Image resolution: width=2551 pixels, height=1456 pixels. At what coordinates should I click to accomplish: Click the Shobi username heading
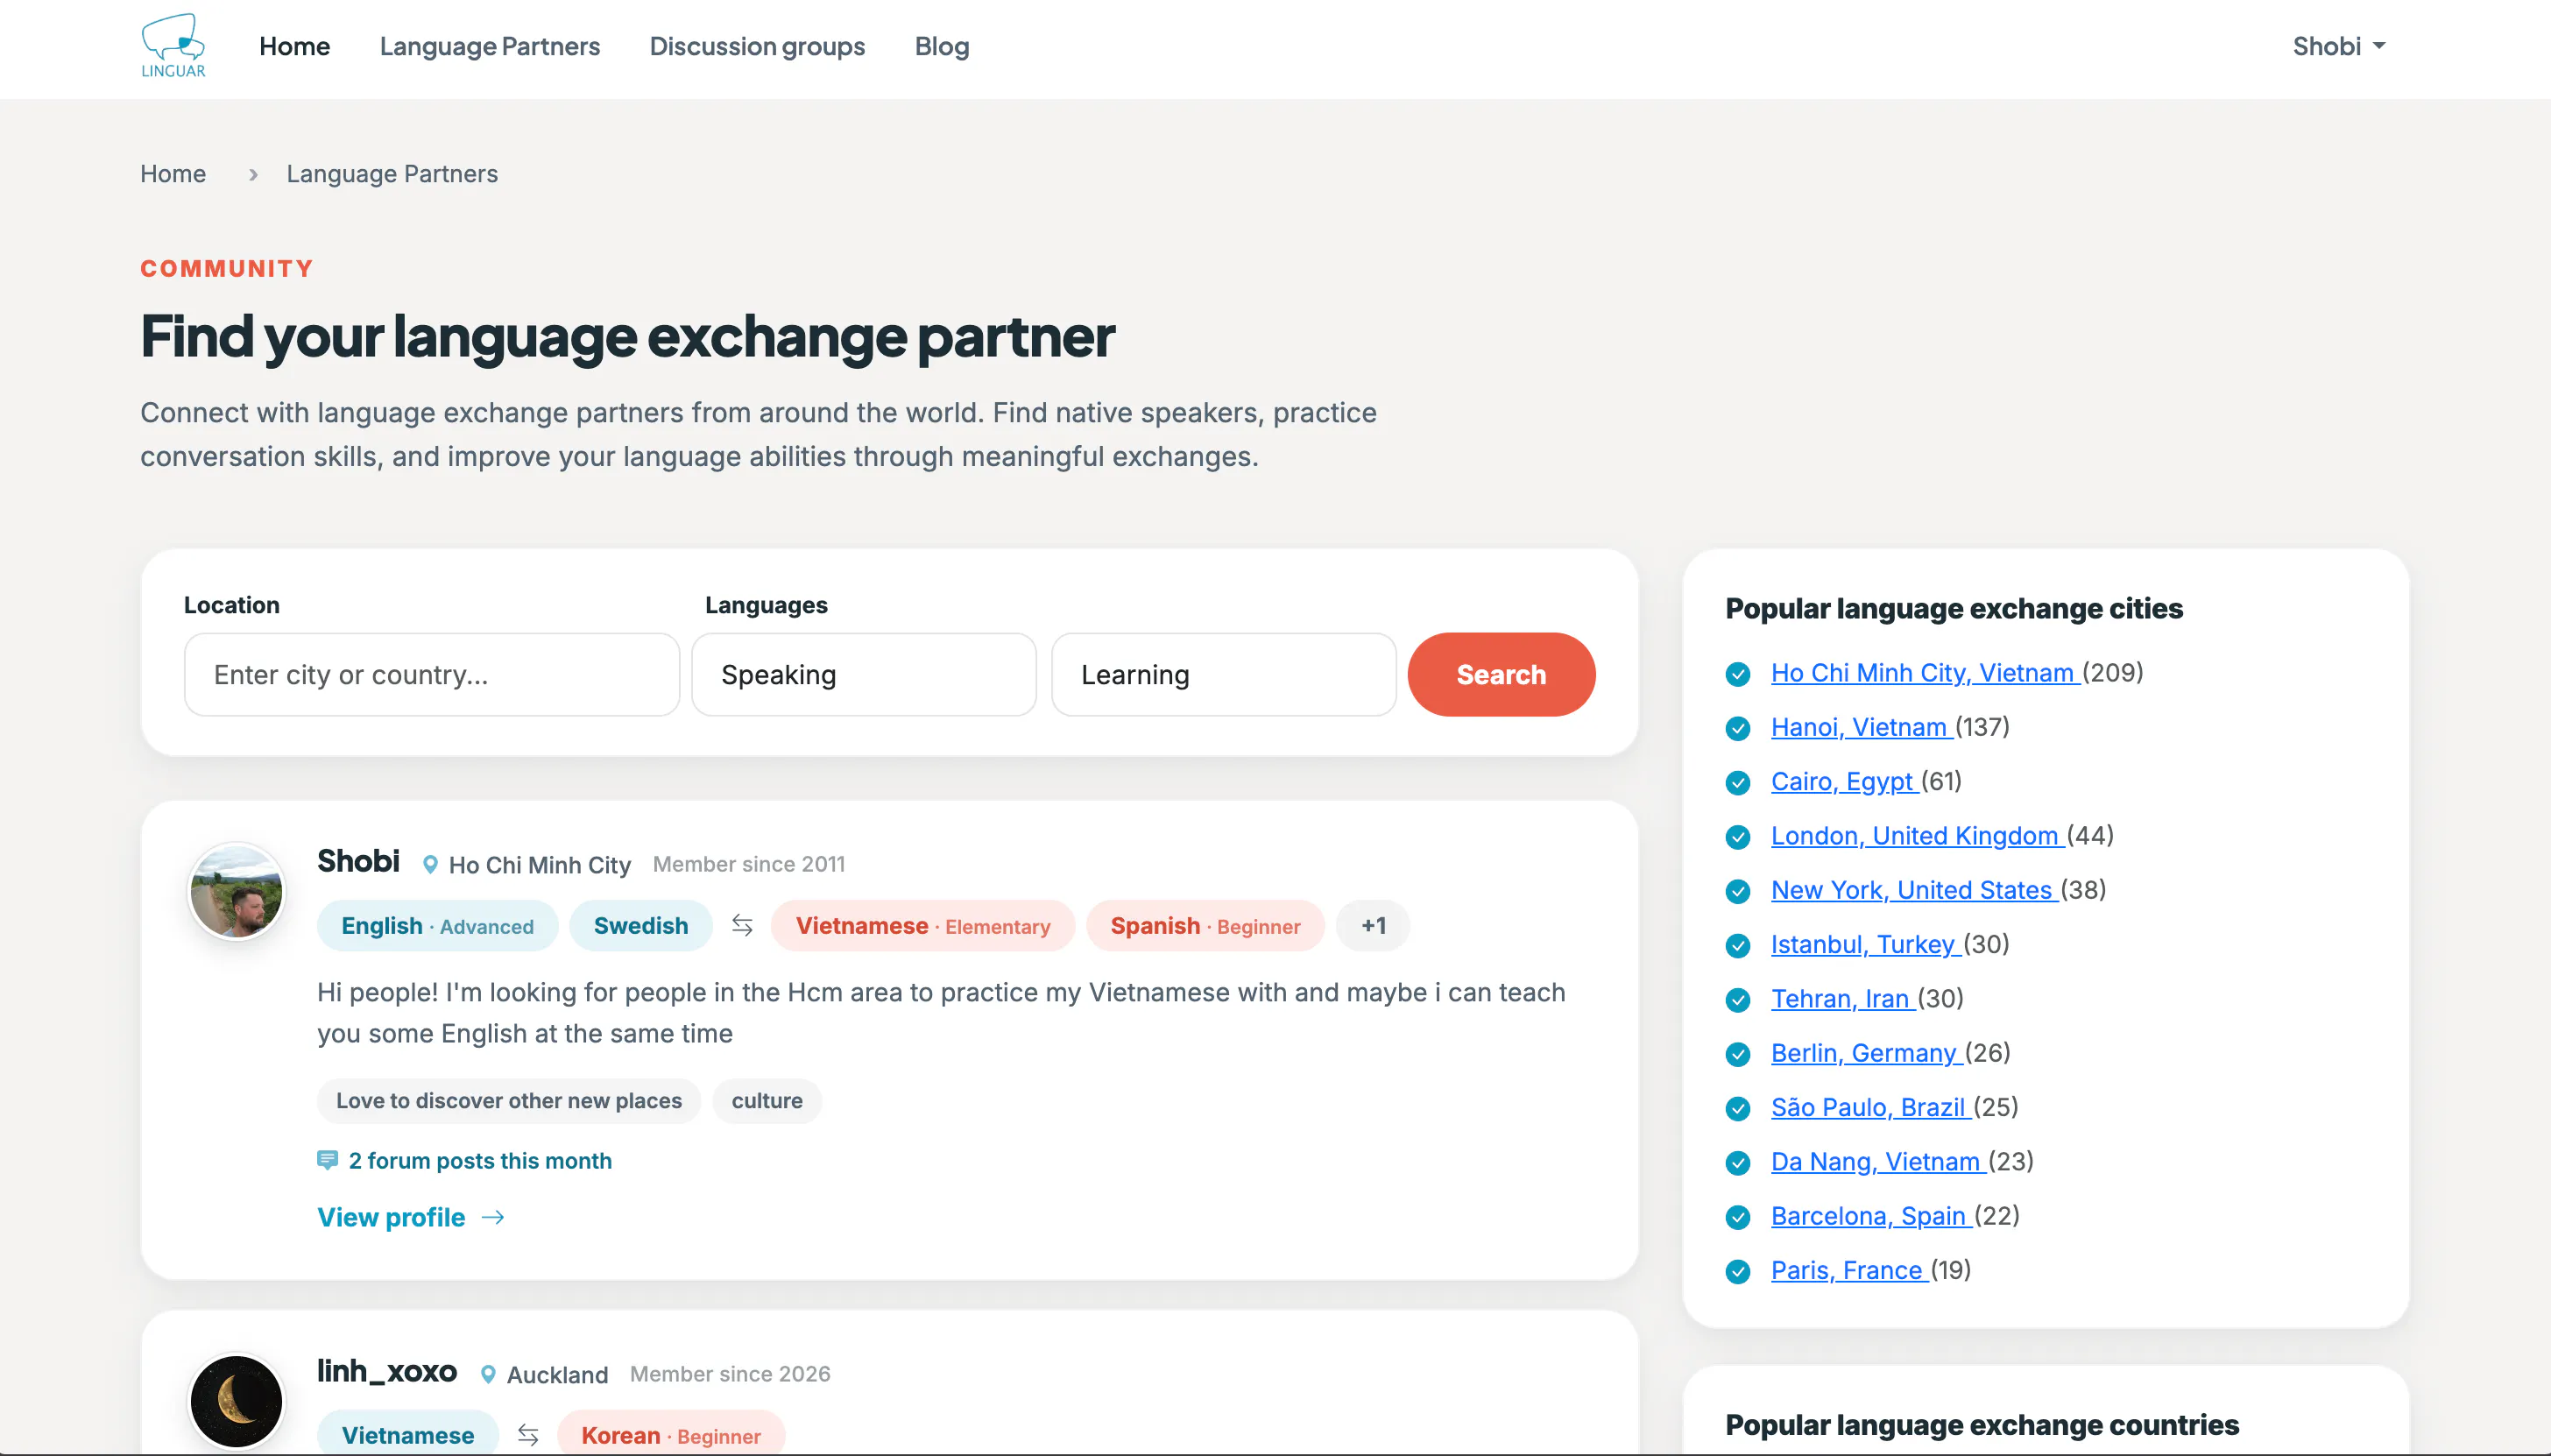click(x=358, y=861)
